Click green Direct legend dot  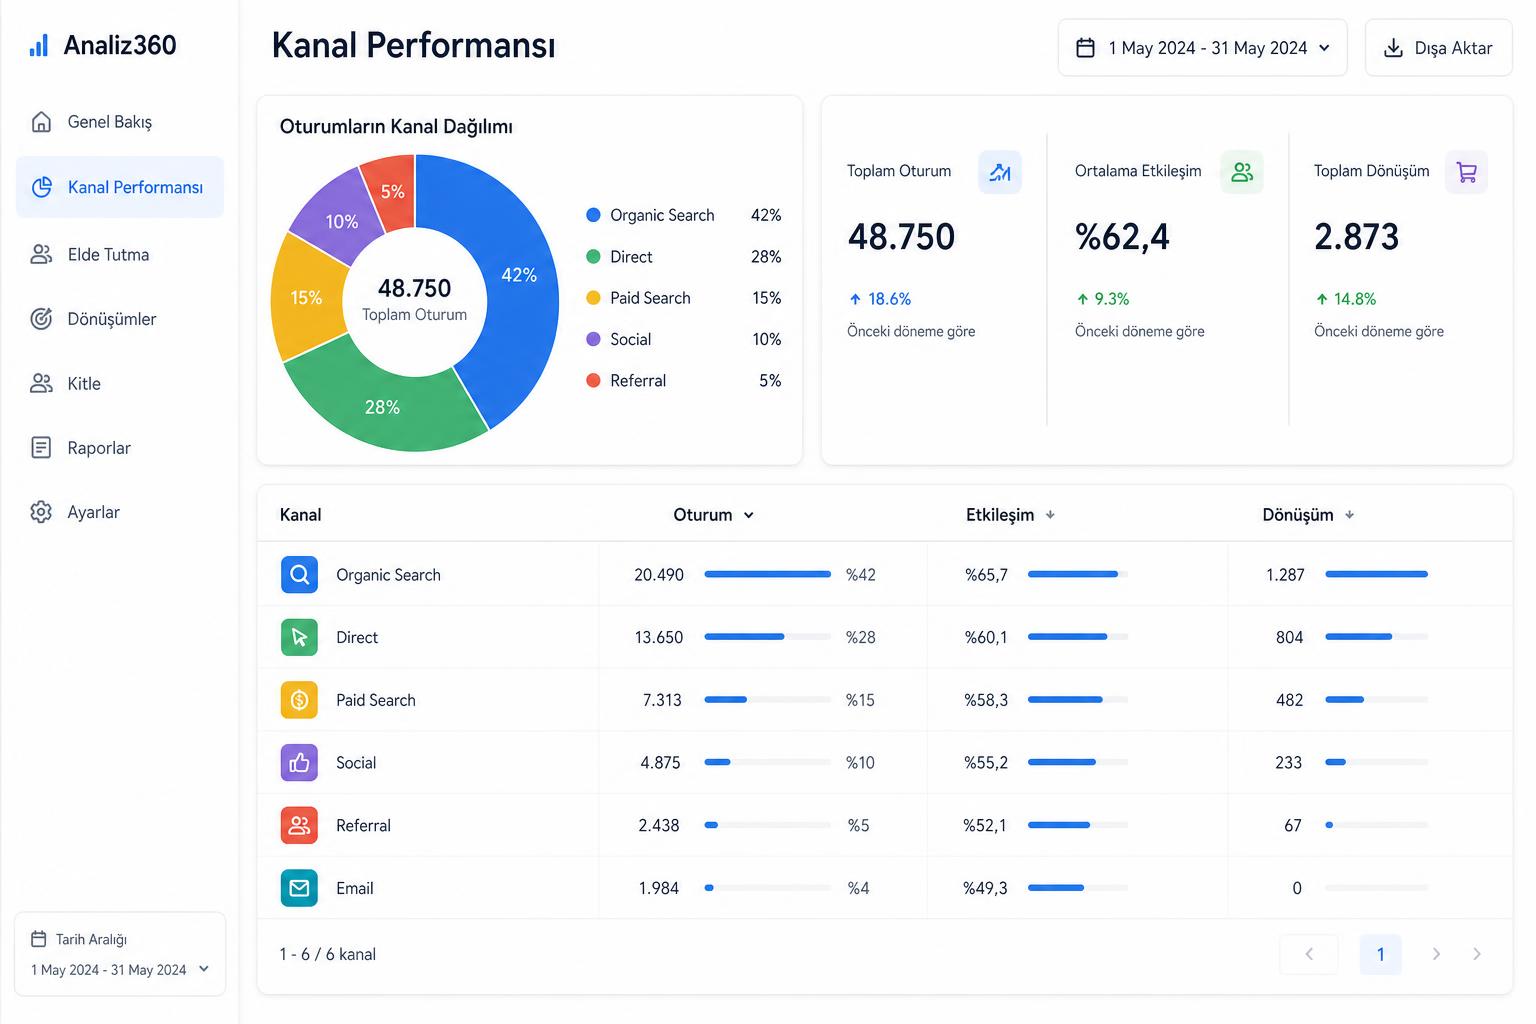[x=593, y=256]
